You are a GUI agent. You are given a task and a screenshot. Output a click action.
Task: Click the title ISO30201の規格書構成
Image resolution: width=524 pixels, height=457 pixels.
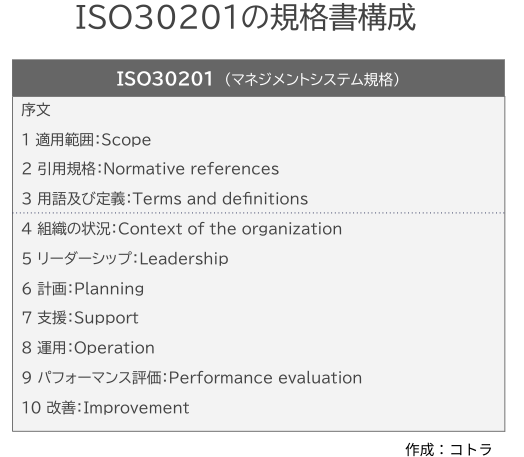coord(246,17)
